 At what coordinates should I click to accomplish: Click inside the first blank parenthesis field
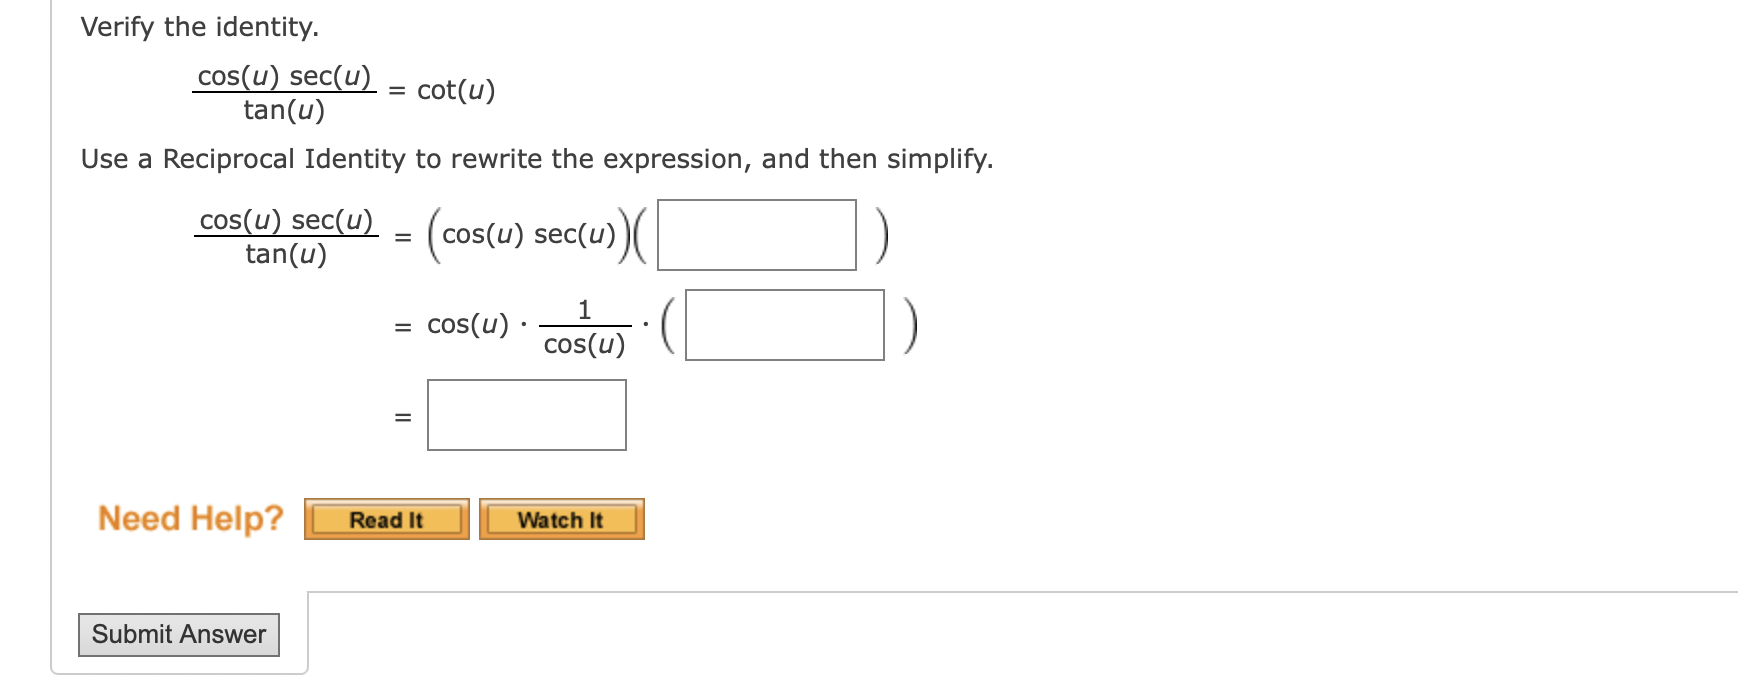755,234
